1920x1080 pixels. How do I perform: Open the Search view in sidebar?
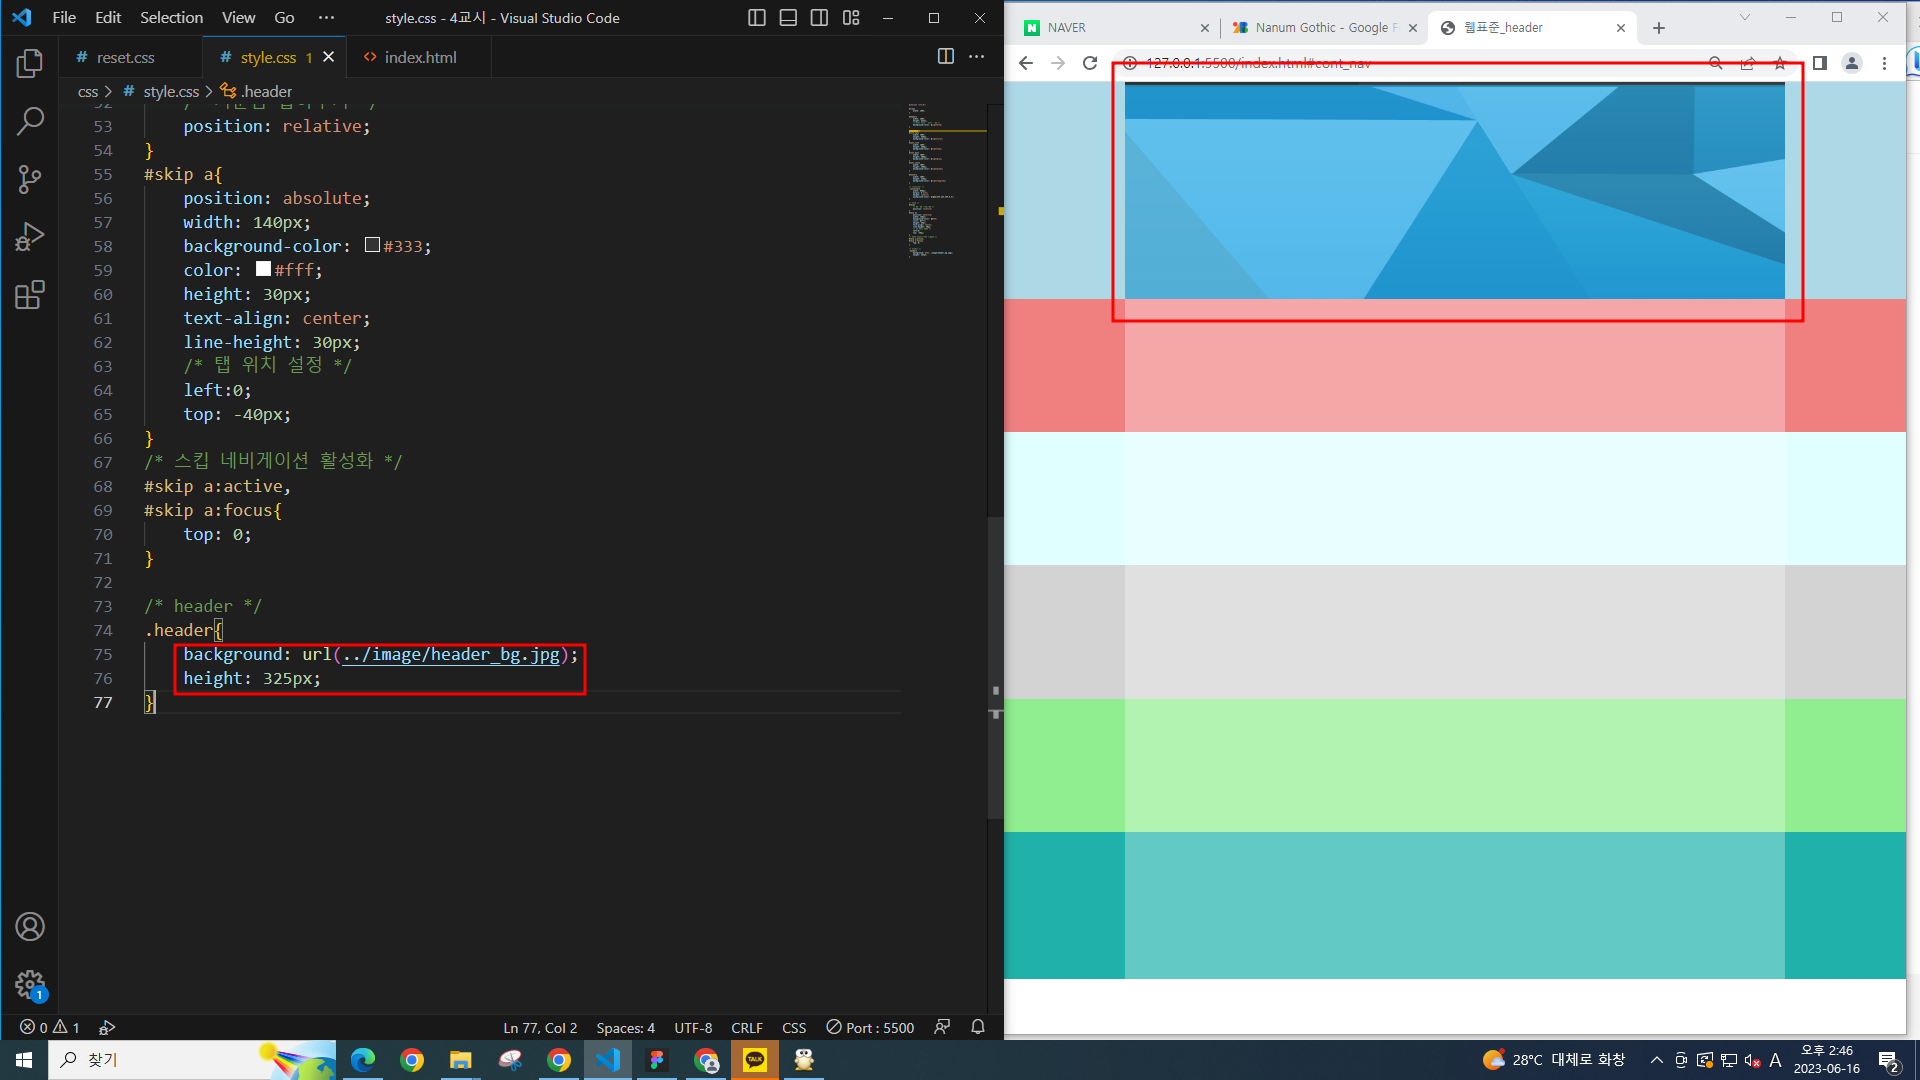30,122
